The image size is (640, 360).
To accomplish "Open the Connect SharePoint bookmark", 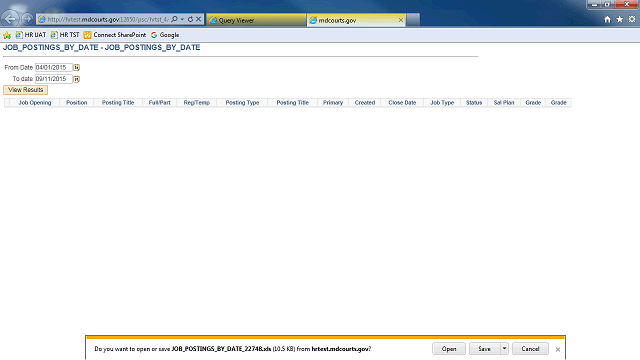I will (x=115, y=35).
